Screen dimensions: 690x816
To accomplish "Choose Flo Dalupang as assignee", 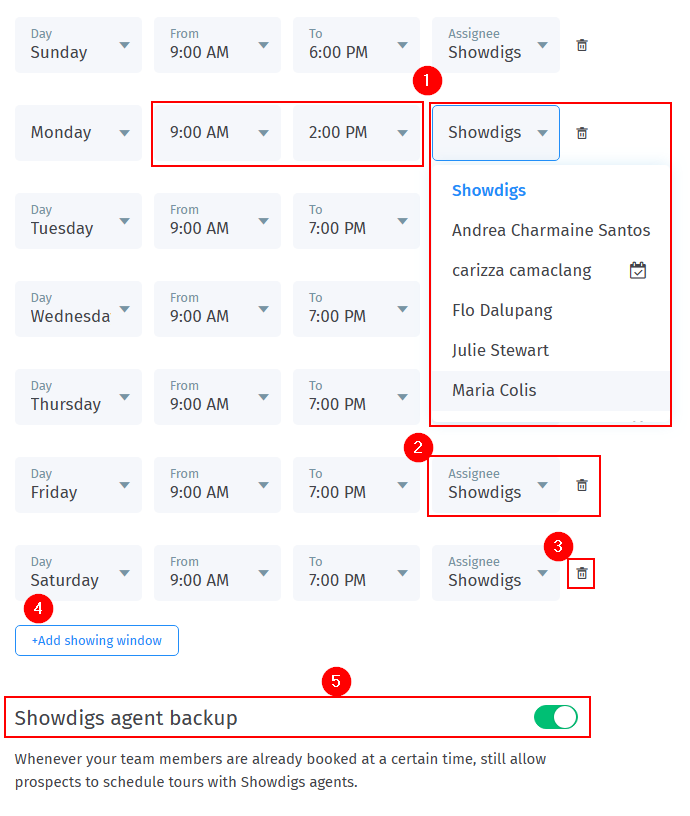I will point(502,310).
